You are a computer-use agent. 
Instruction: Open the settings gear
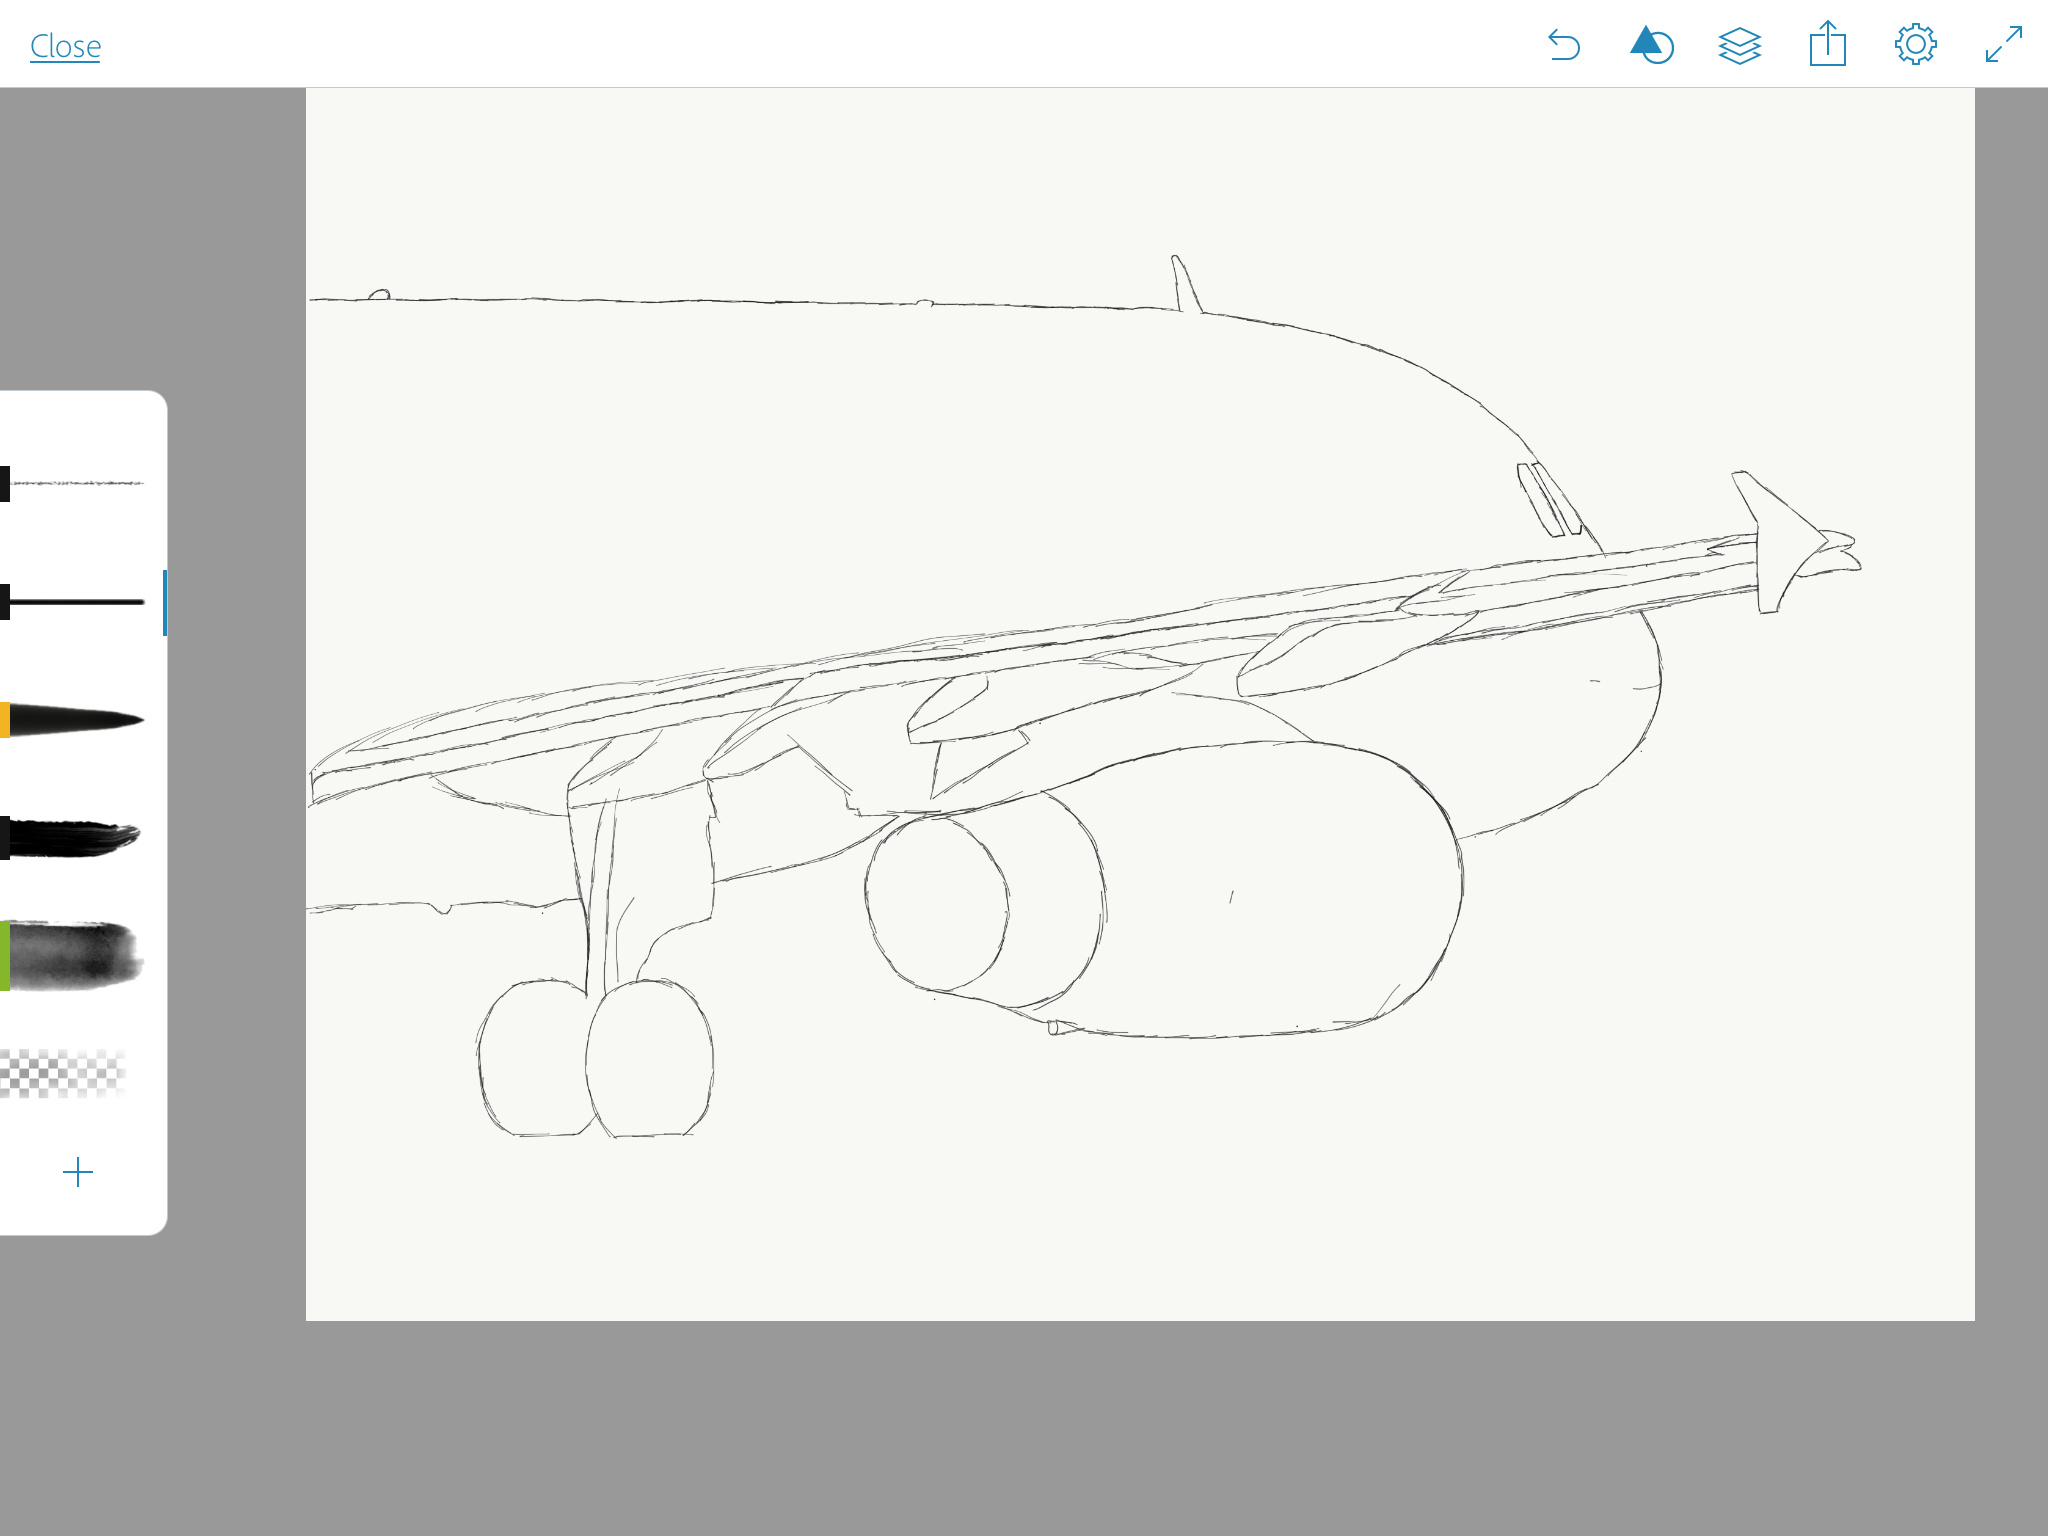[x=1915, y=45]
